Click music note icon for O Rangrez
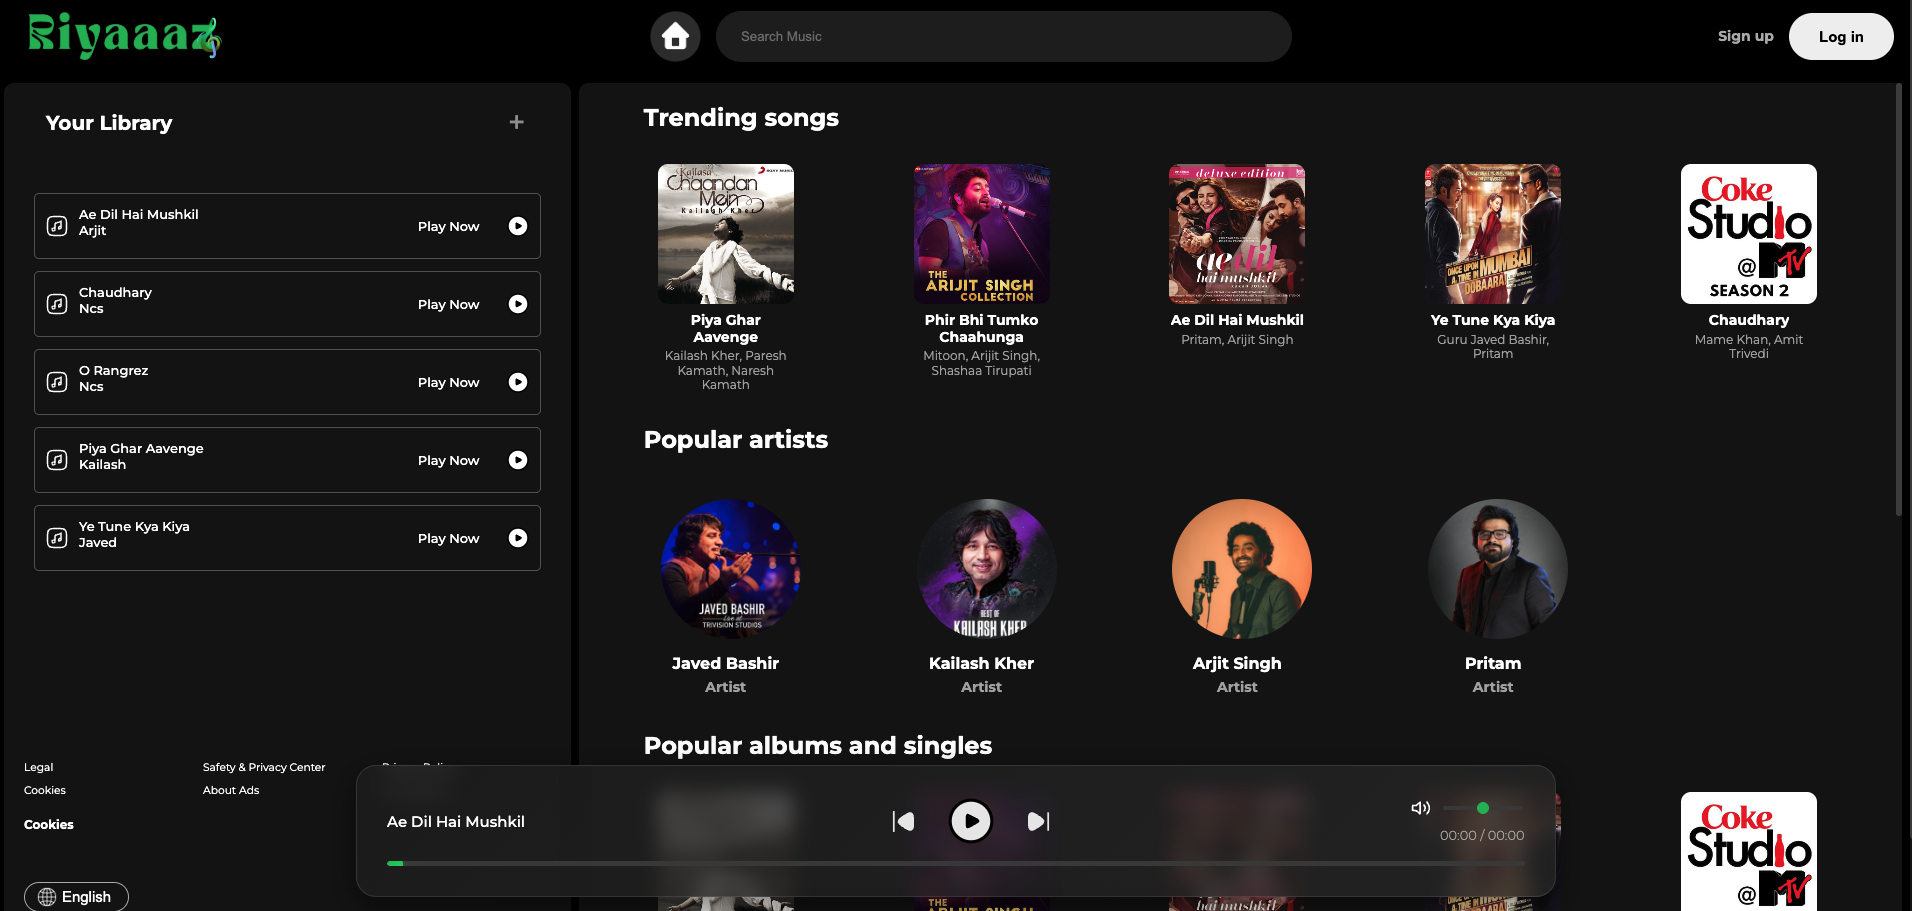The image size is (1912, 911). click(57, 382)
